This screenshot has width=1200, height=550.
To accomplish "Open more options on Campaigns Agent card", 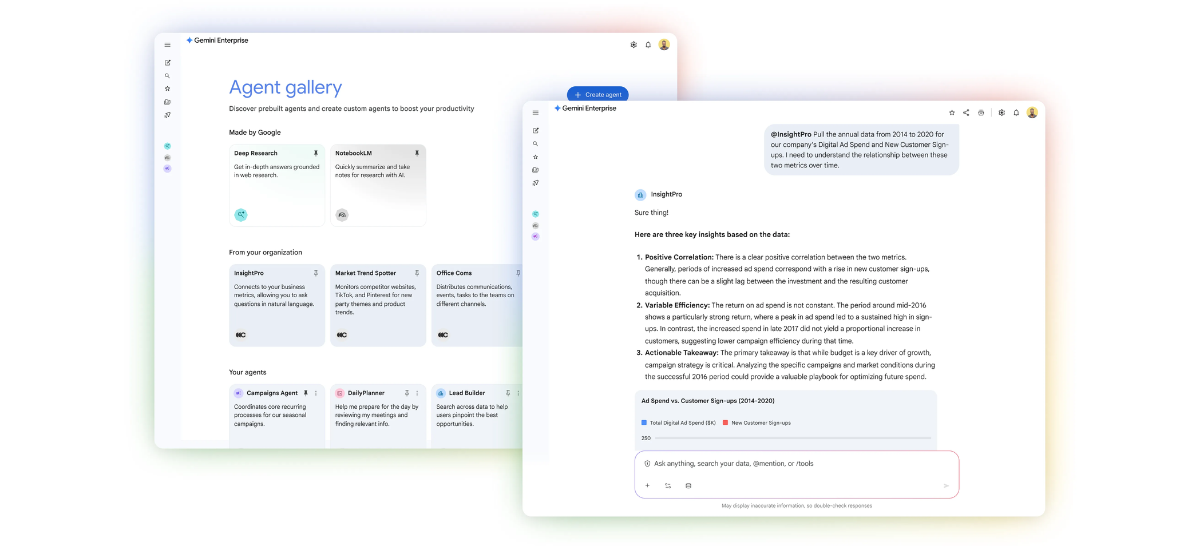I will point(317,393).
